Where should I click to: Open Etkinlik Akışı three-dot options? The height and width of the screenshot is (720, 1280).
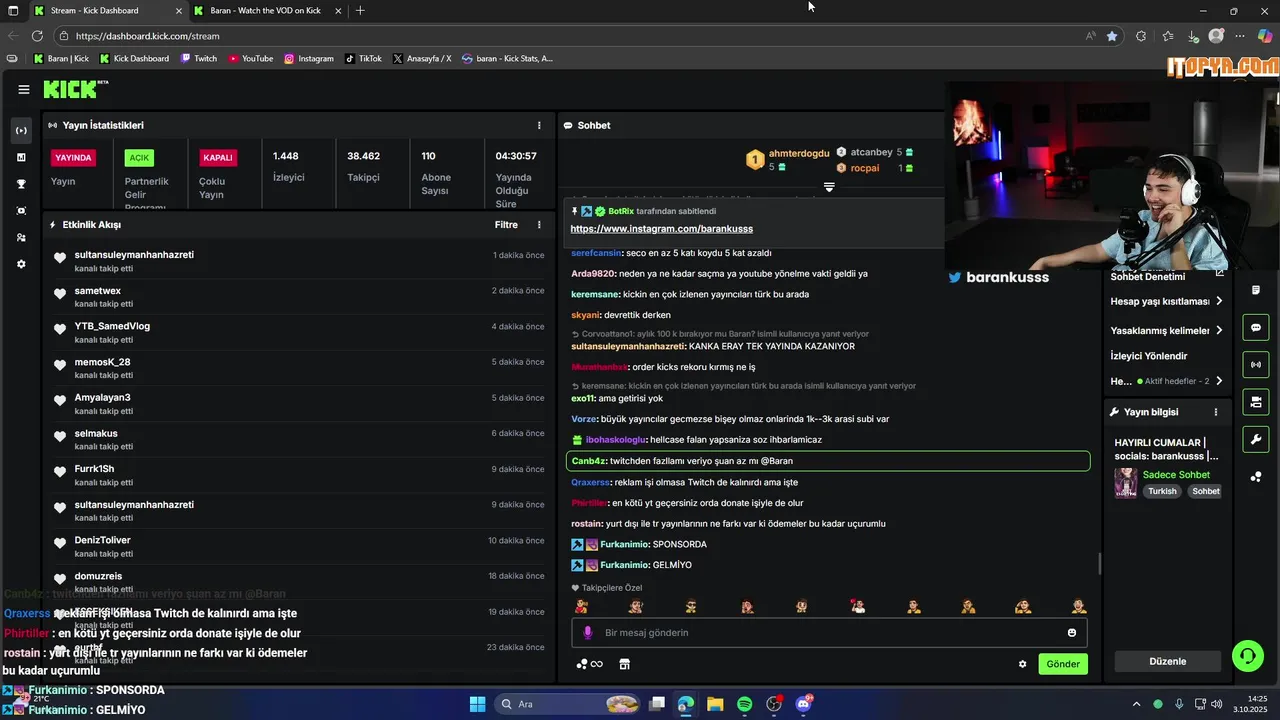tap(539, 225)
